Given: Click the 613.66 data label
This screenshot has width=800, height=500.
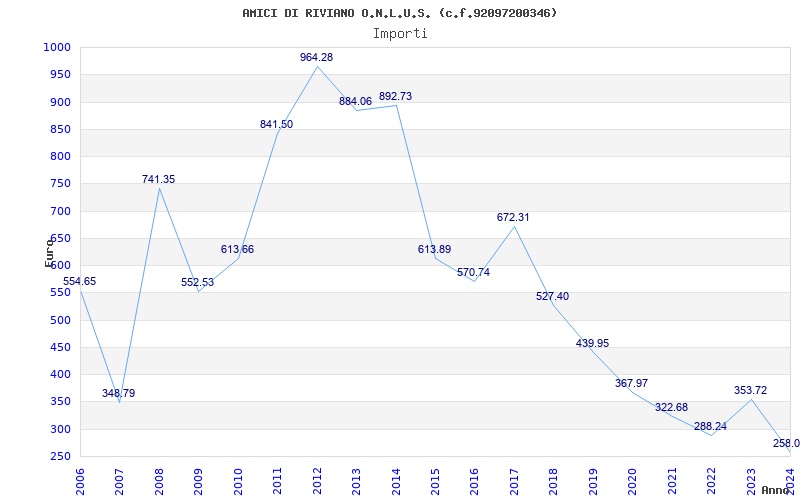Looking at the screenshot, I should (x=237, y=249).
